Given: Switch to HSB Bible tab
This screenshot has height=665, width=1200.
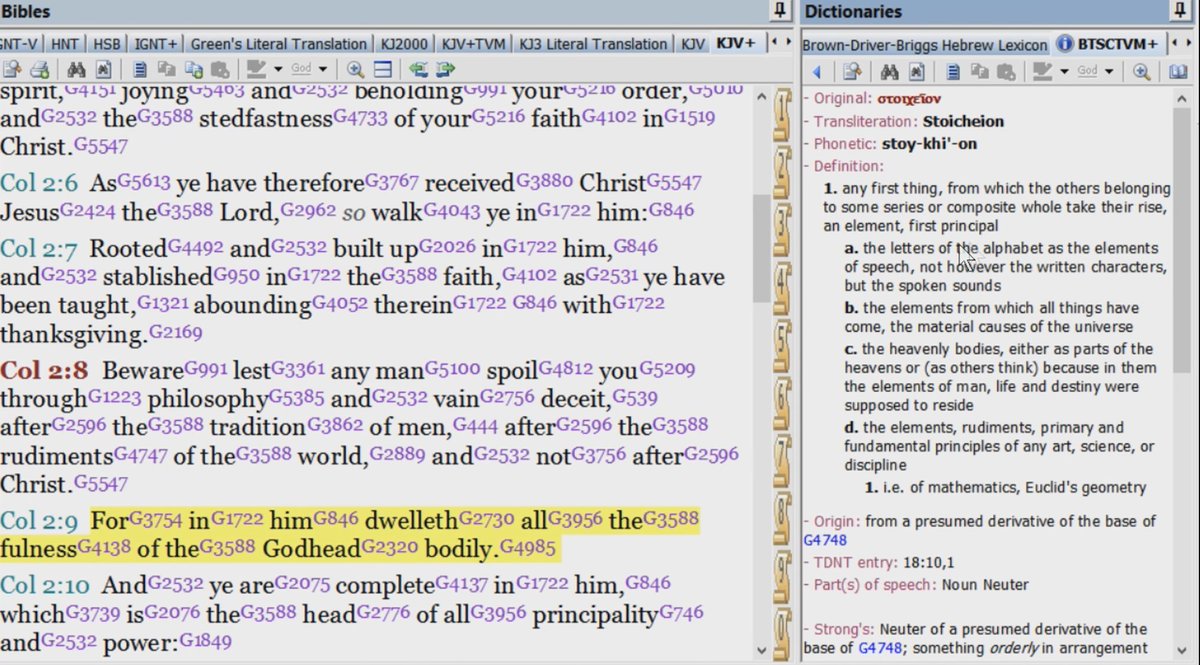Looking at the screenshot, I should click(105, 44).
